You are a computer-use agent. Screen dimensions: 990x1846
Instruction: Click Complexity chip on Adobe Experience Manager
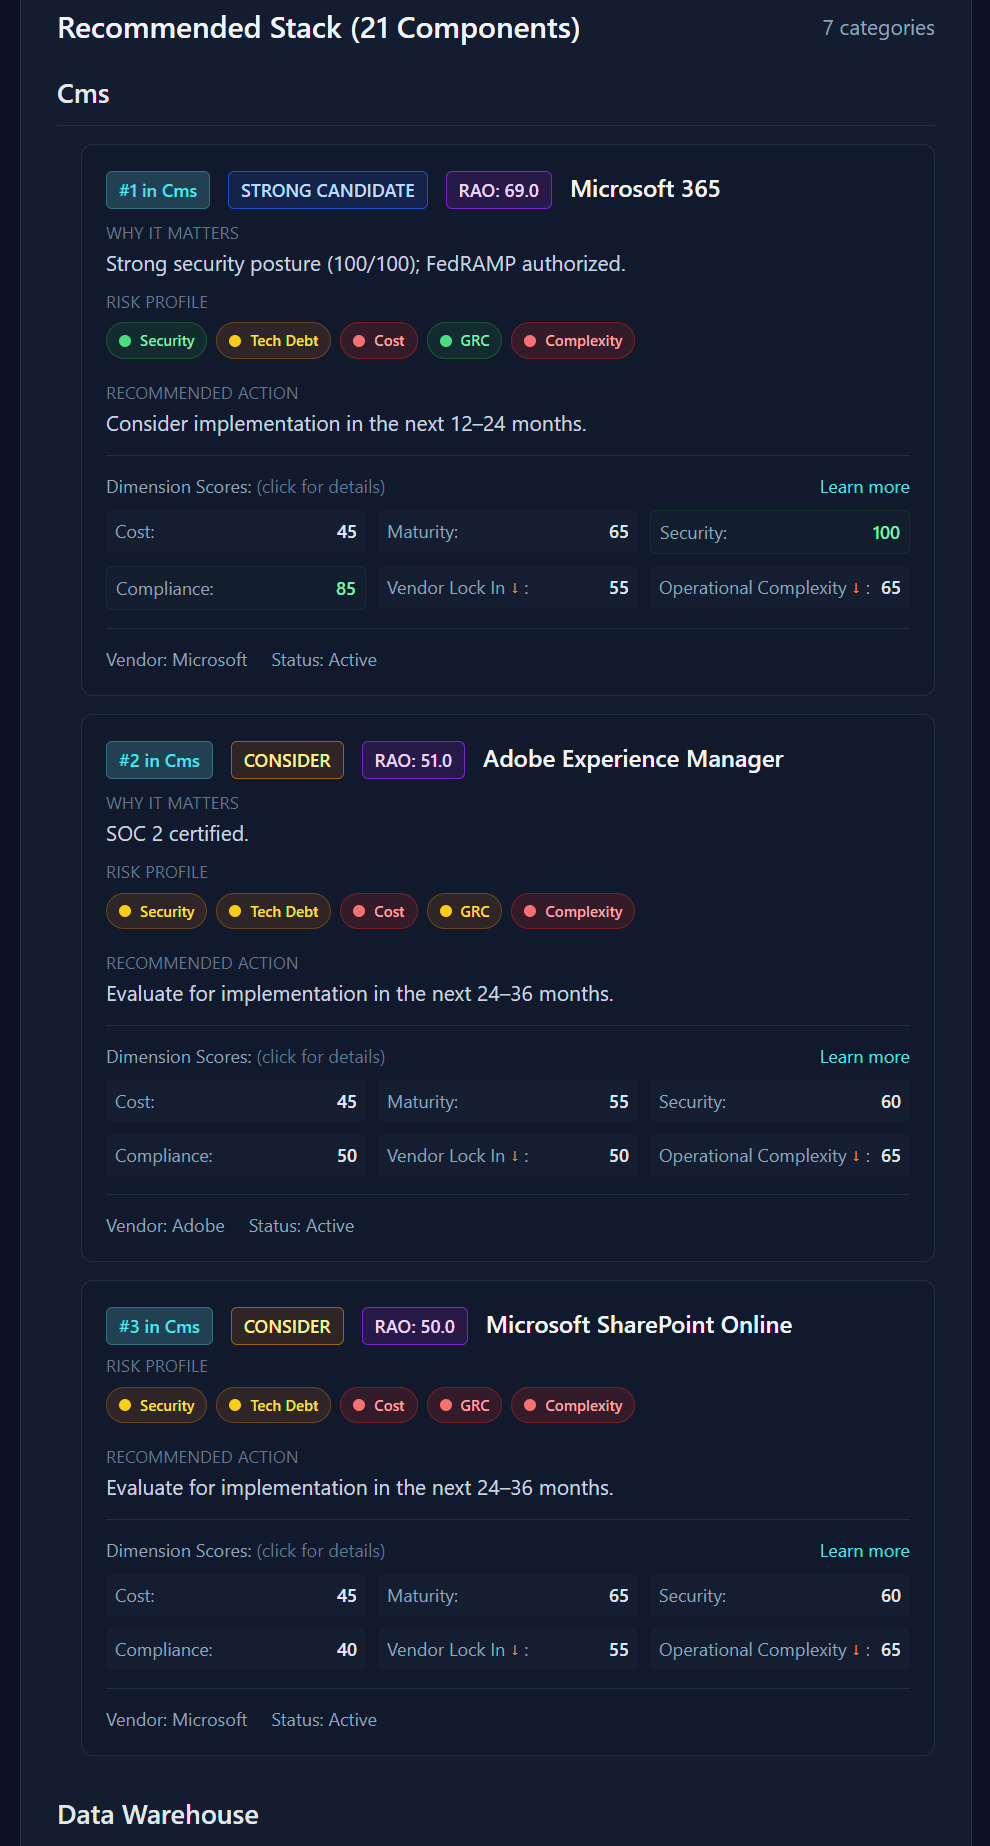click(572, 912)
